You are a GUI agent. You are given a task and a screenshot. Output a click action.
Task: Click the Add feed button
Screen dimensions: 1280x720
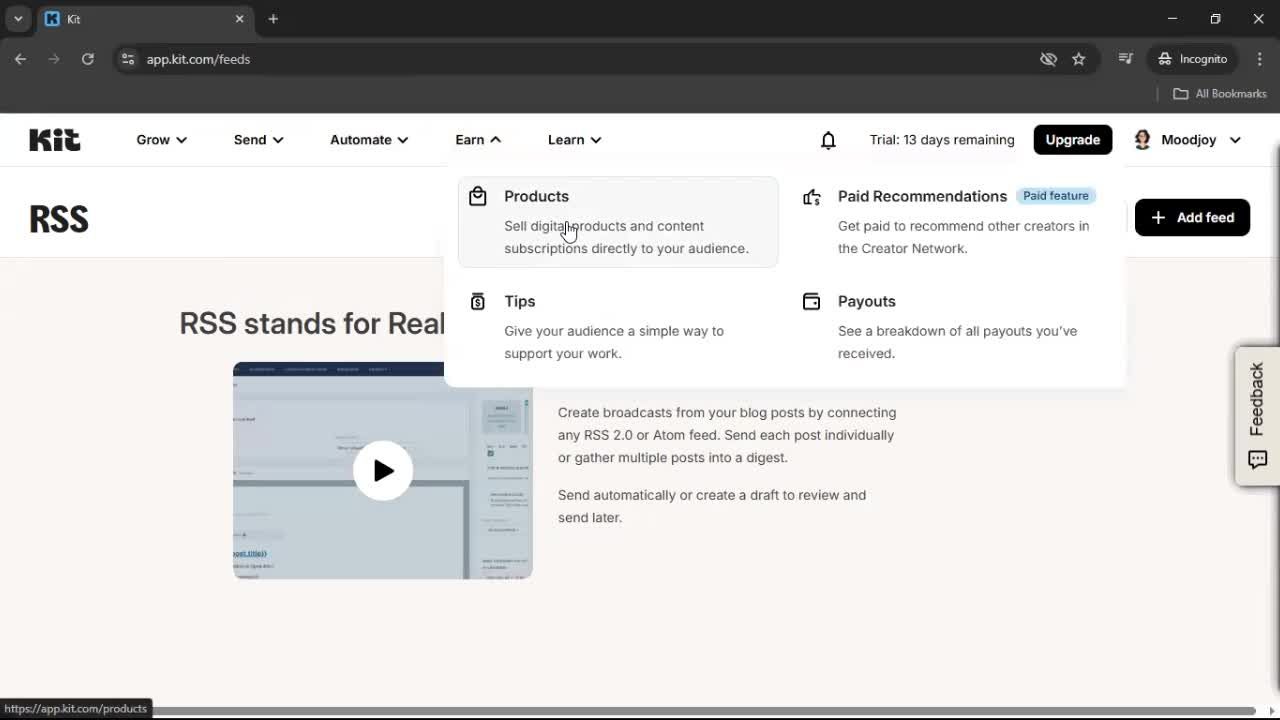tap(1192, 217)
